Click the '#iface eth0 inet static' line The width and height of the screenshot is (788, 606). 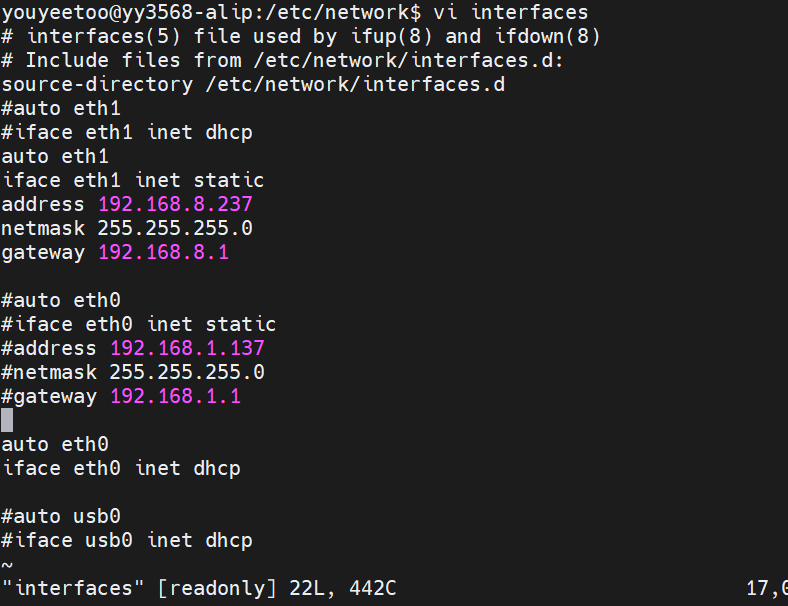139,324
